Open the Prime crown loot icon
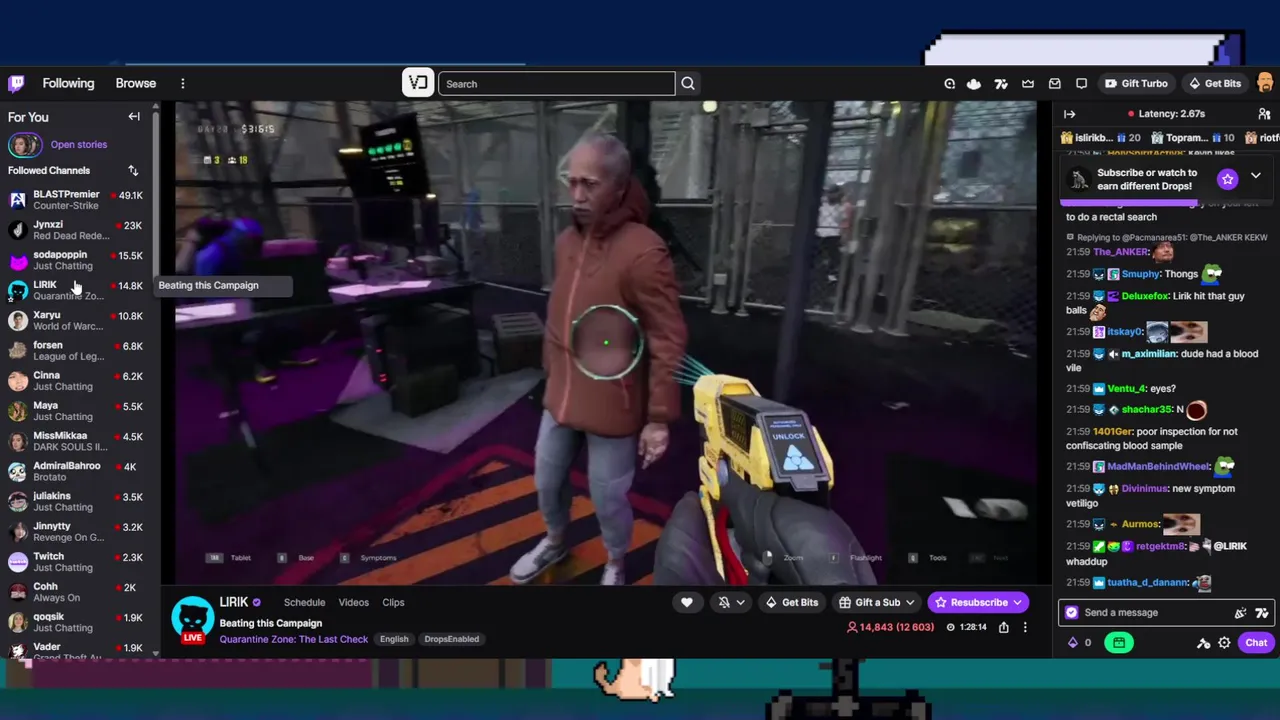This screenshot has width=1280, height=720. coord(1028,84)
